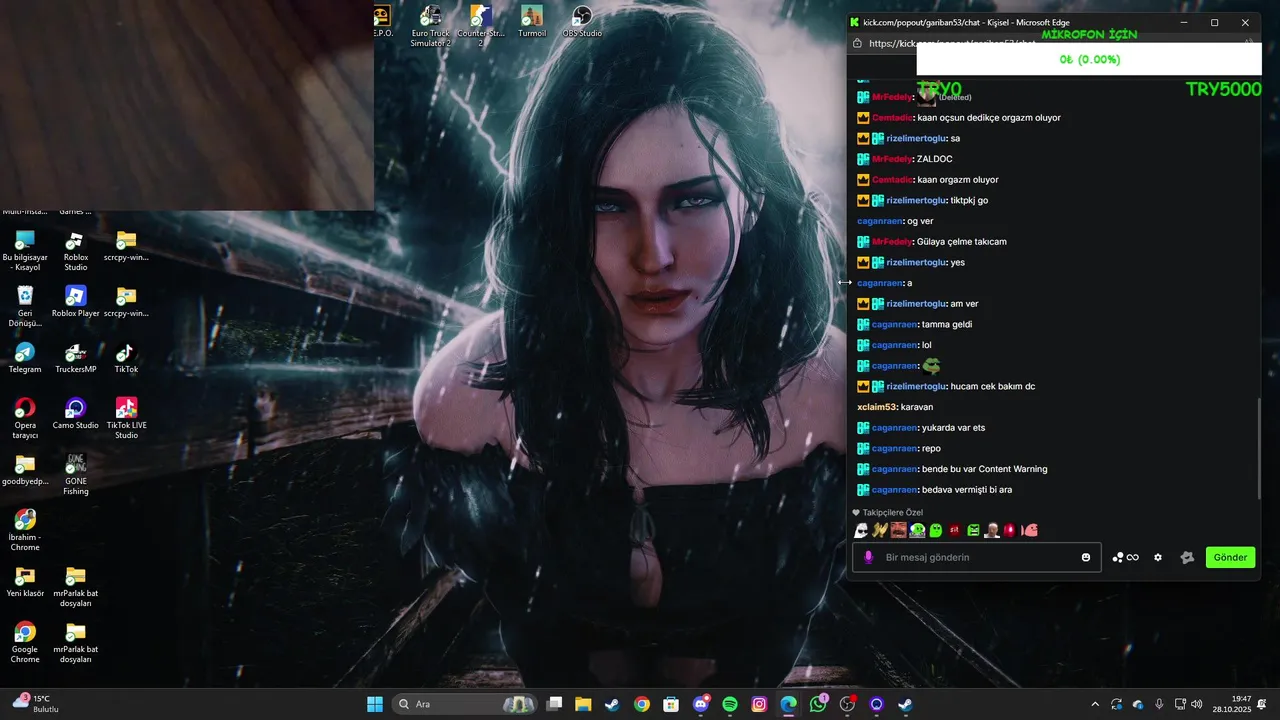
Task: Click the taskbar Ara search box
Action: 464,704
